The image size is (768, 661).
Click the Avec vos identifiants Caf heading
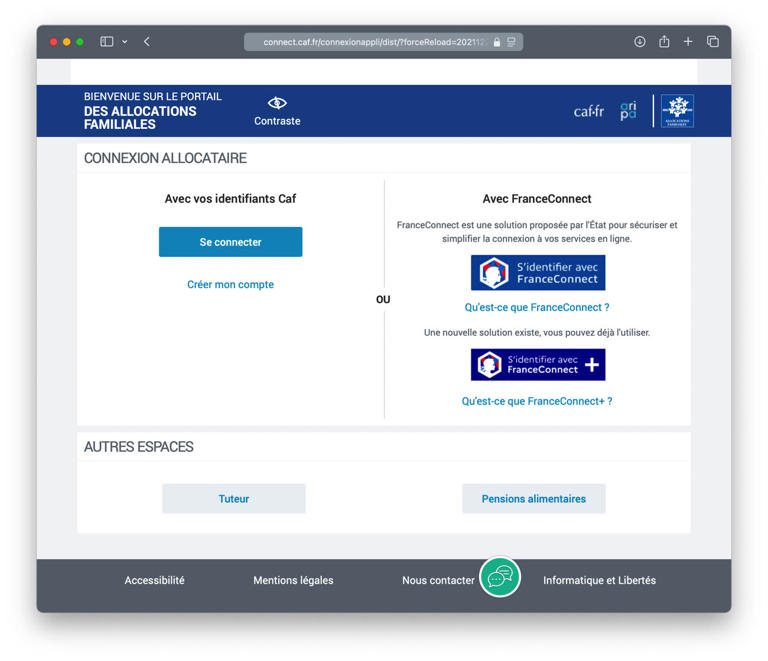(x=230, y=199)
